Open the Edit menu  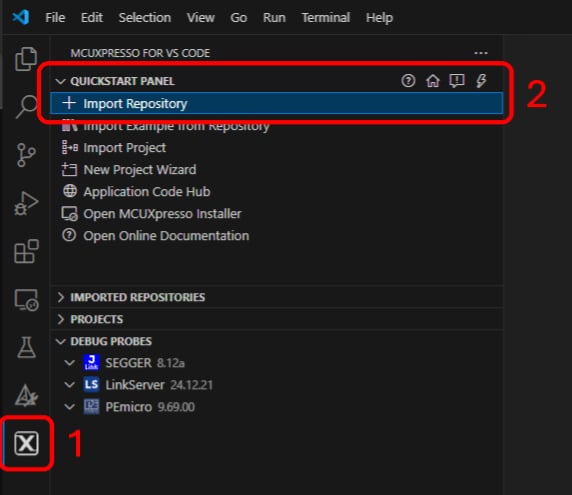click(x=92, y=18)
